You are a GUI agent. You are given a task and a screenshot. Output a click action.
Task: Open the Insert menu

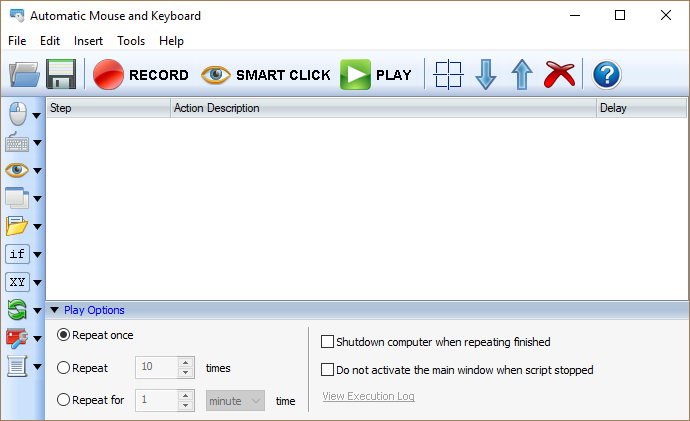tap(88, 41)
